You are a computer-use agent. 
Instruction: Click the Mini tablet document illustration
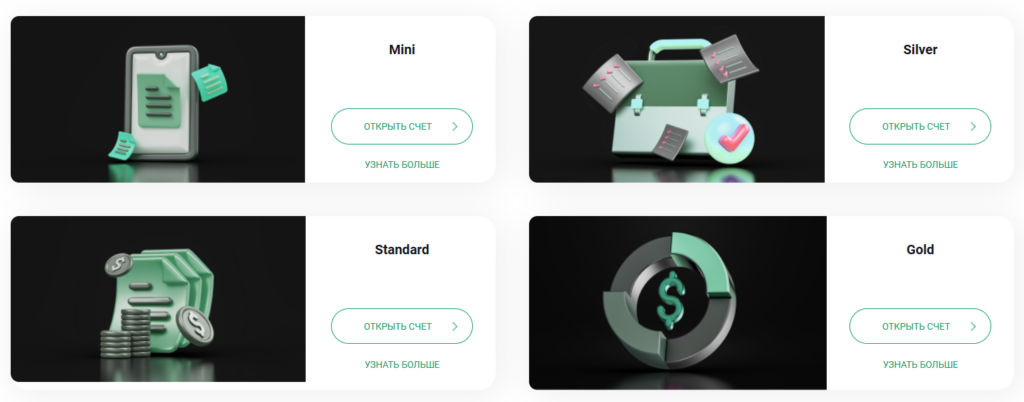pyautogui.click(x=162, y=100)
